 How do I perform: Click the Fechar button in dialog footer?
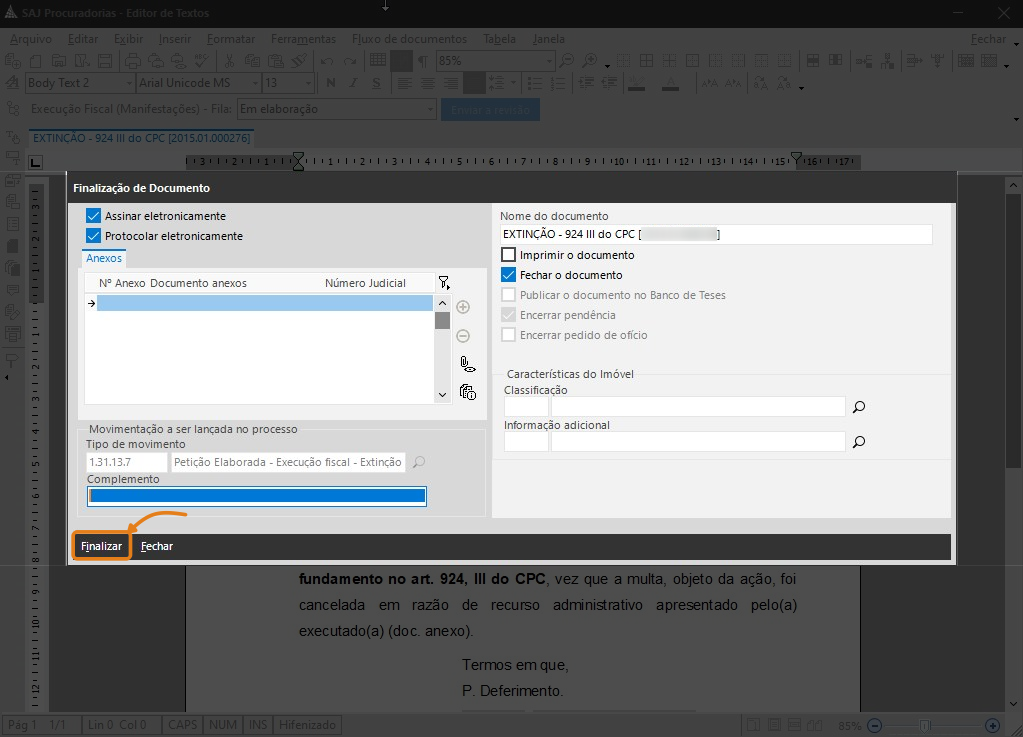click(157, 547)
